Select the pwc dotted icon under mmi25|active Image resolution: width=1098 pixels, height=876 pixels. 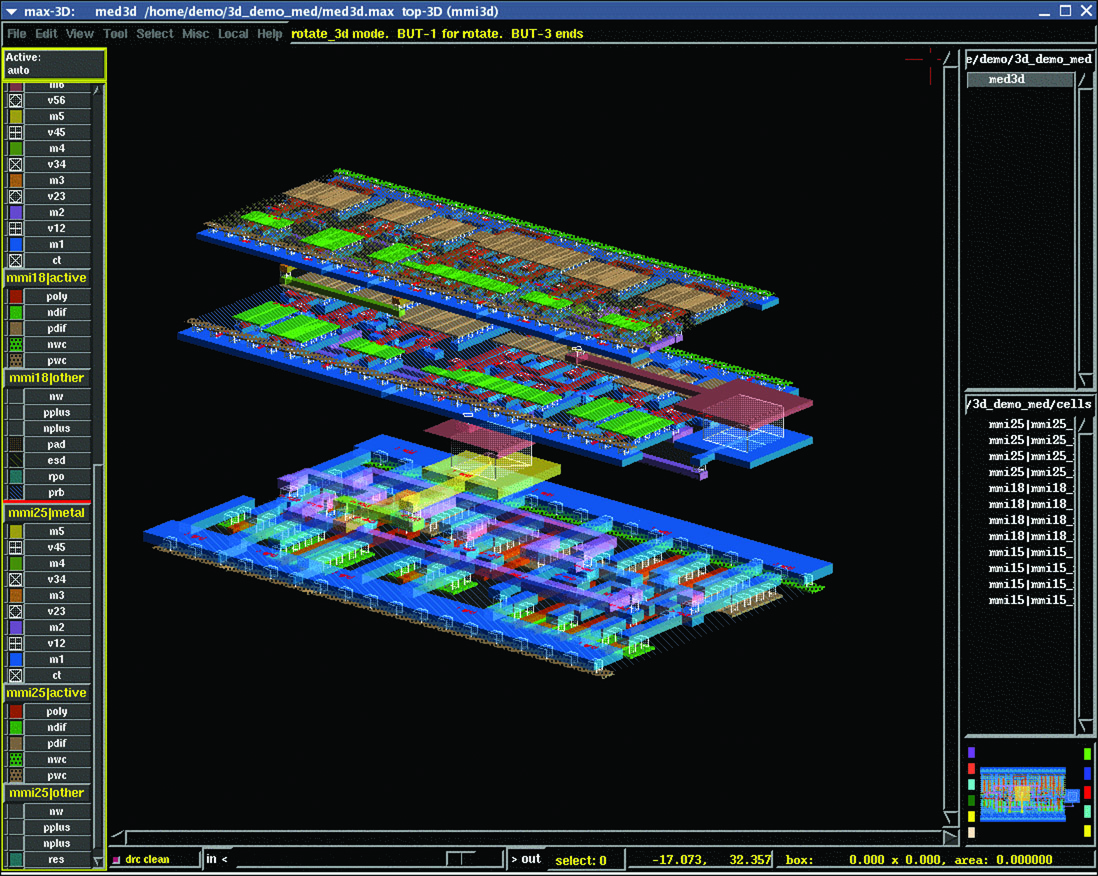pos(15,776)
